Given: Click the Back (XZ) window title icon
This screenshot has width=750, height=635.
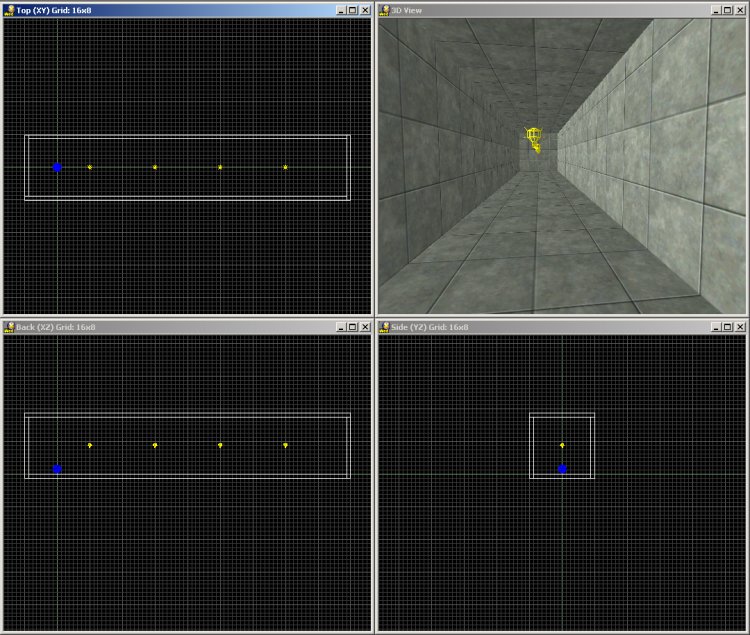Looking at the screenshot, I should [x=9, y=327].
